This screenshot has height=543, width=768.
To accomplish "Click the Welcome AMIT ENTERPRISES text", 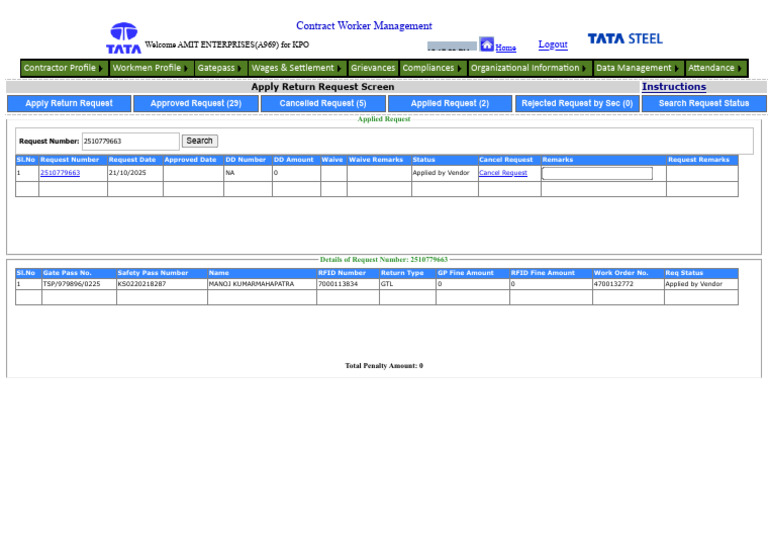I will click(227, 45).
